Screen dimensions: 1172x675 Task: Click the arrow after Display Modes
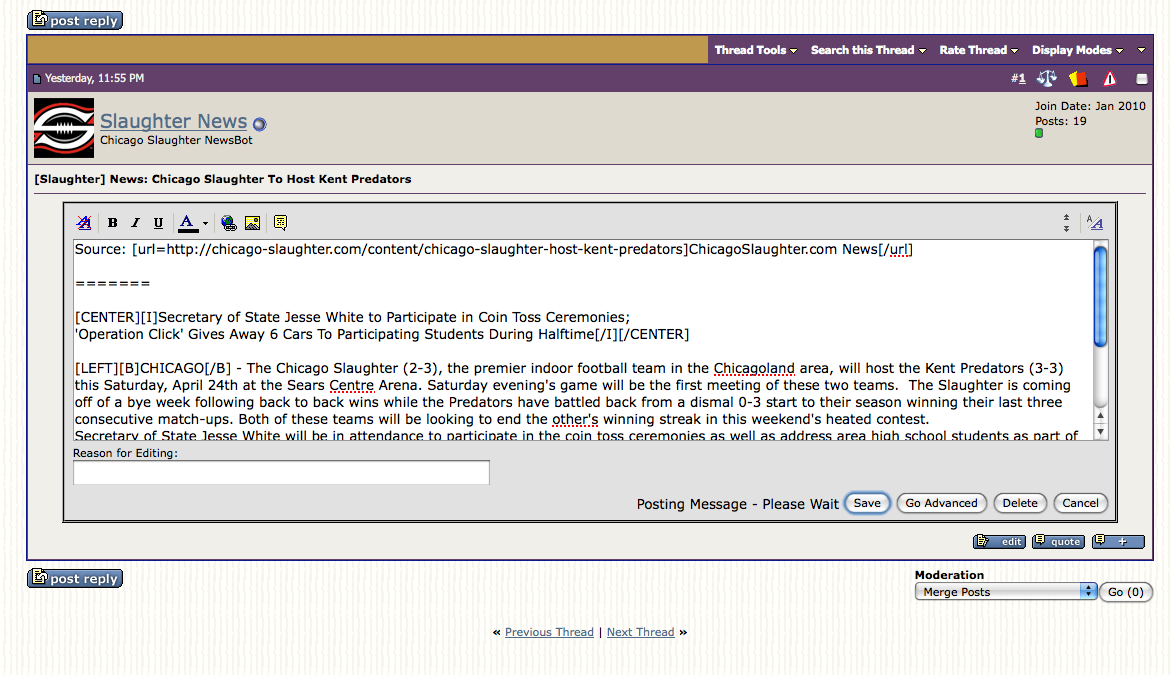tap(1141, 50)
